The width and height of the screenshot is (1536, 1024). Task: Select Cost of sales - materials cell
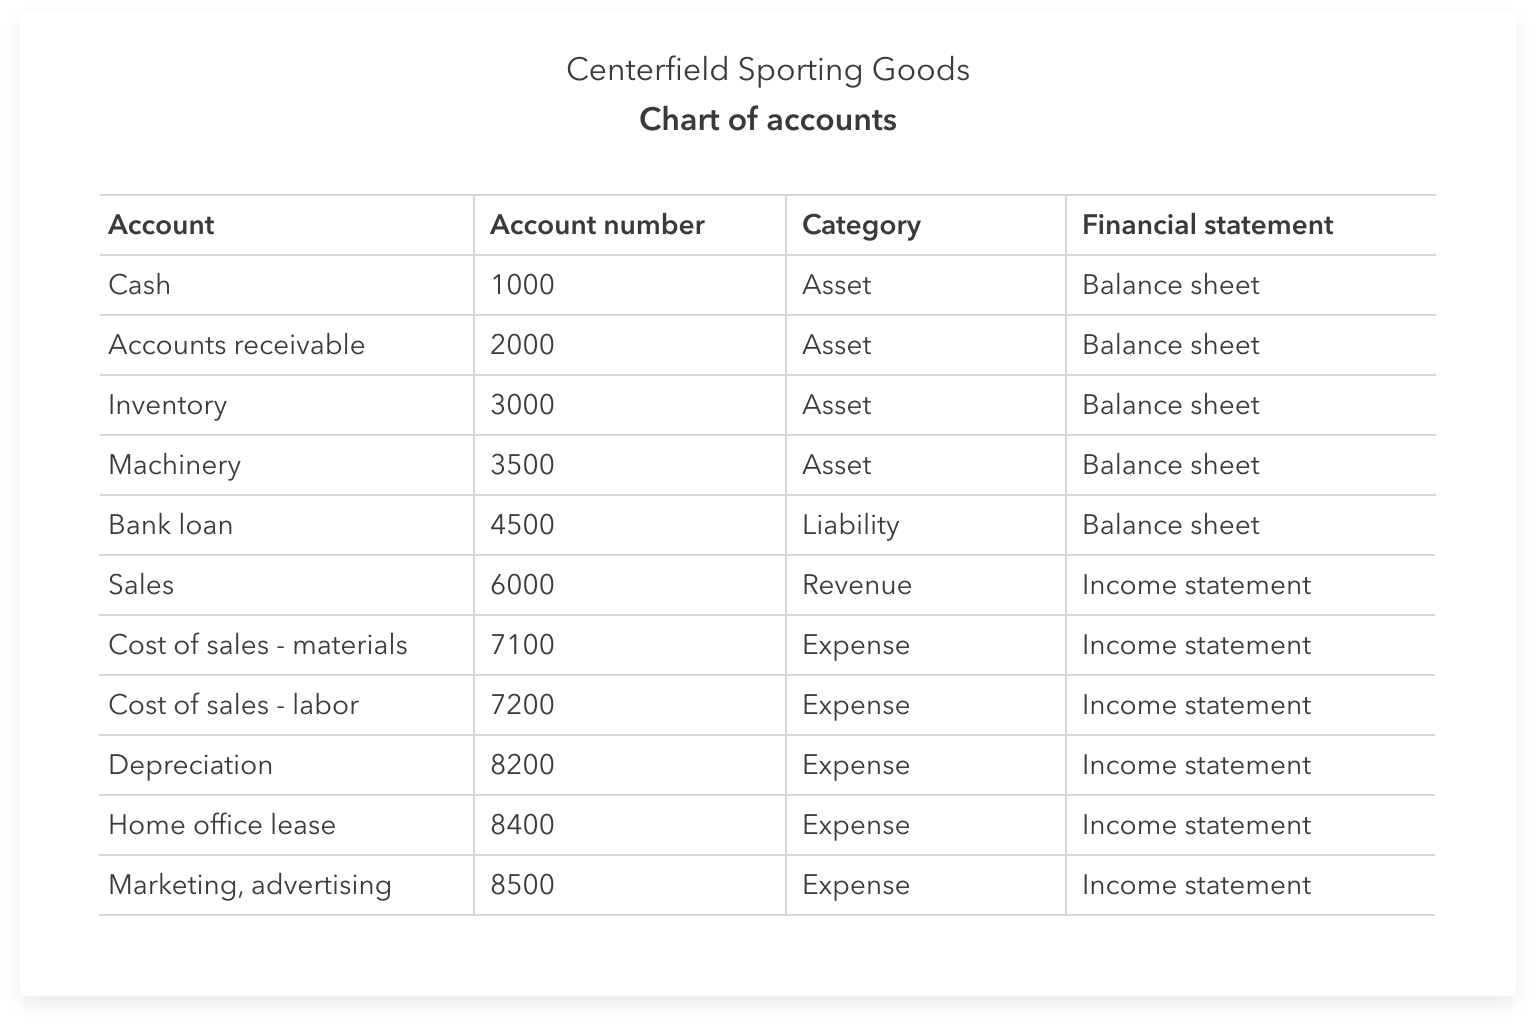258,645
